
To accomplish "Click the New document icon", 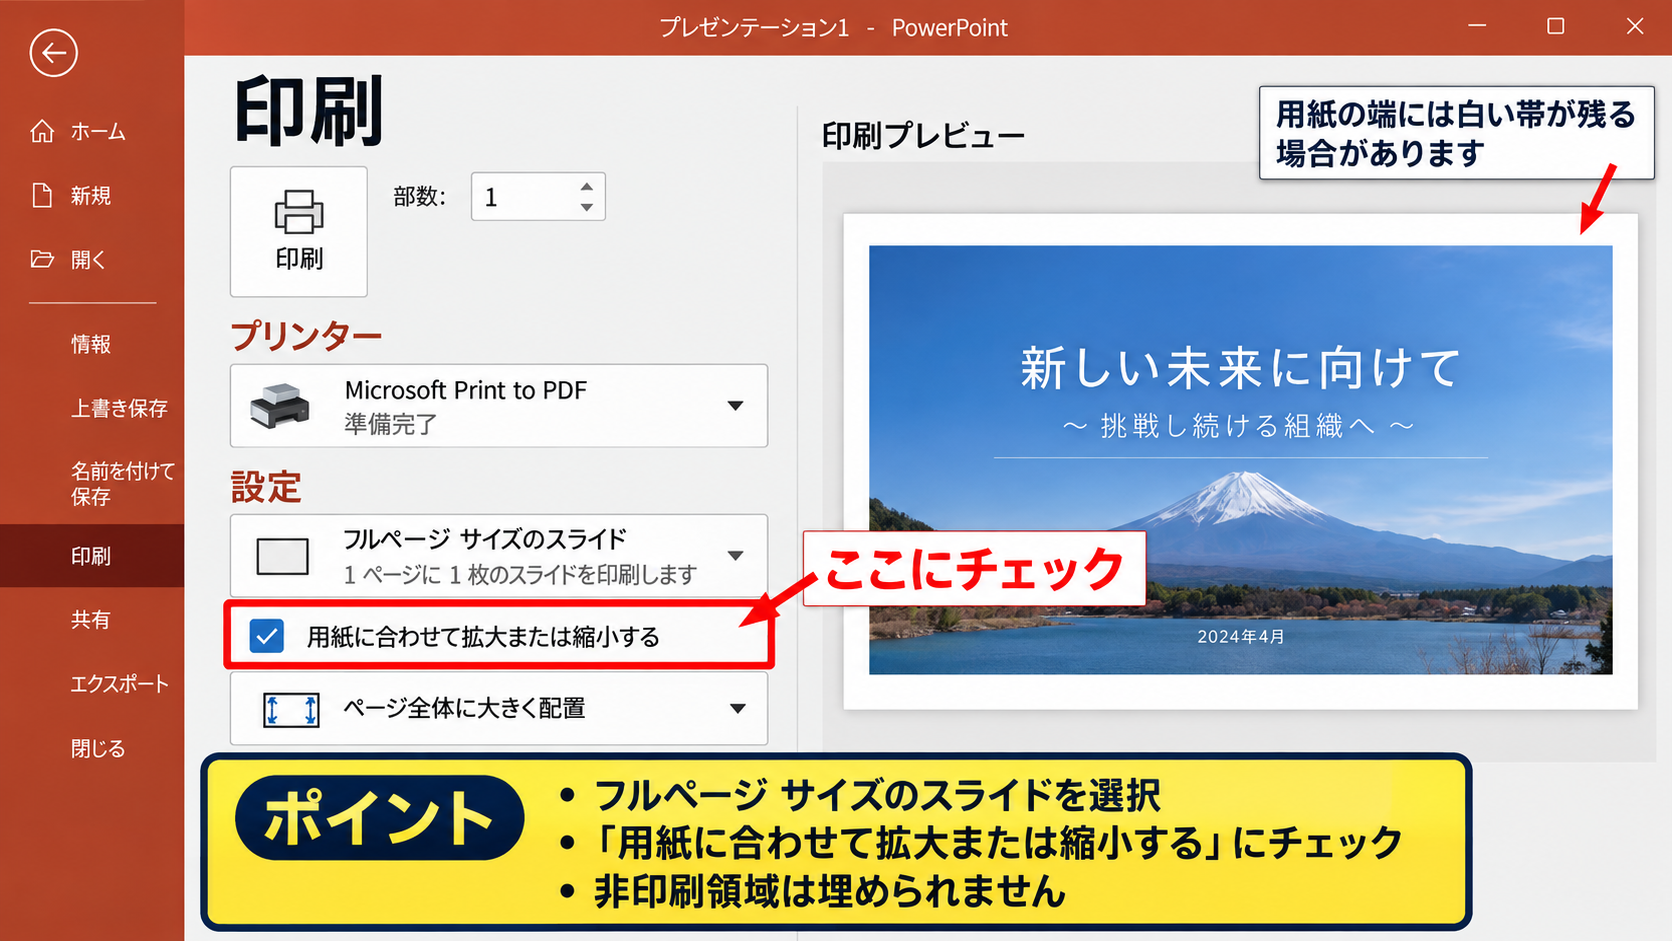I will pyautogui.click(x=42, y=195).
